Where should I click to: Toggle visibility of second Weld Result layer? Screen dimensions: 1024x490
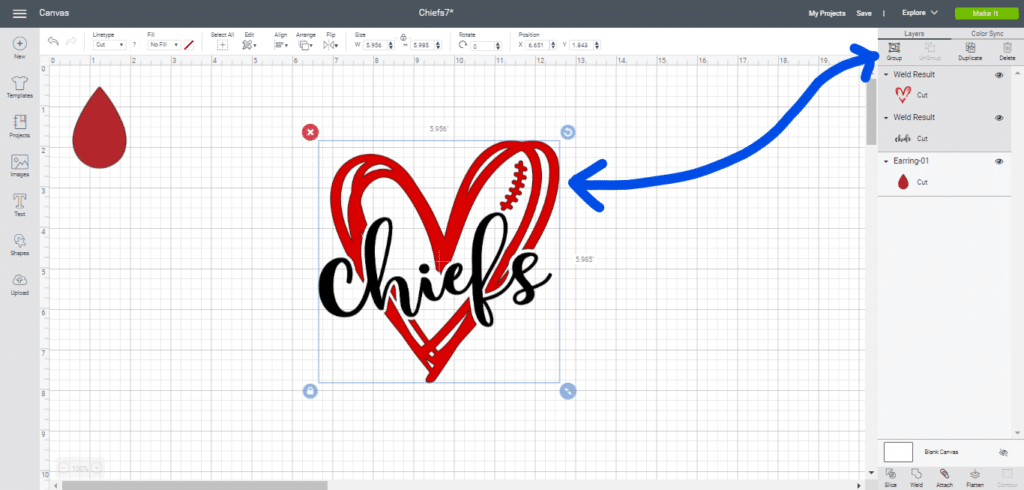pyautogui.click(x=999, y=118)
